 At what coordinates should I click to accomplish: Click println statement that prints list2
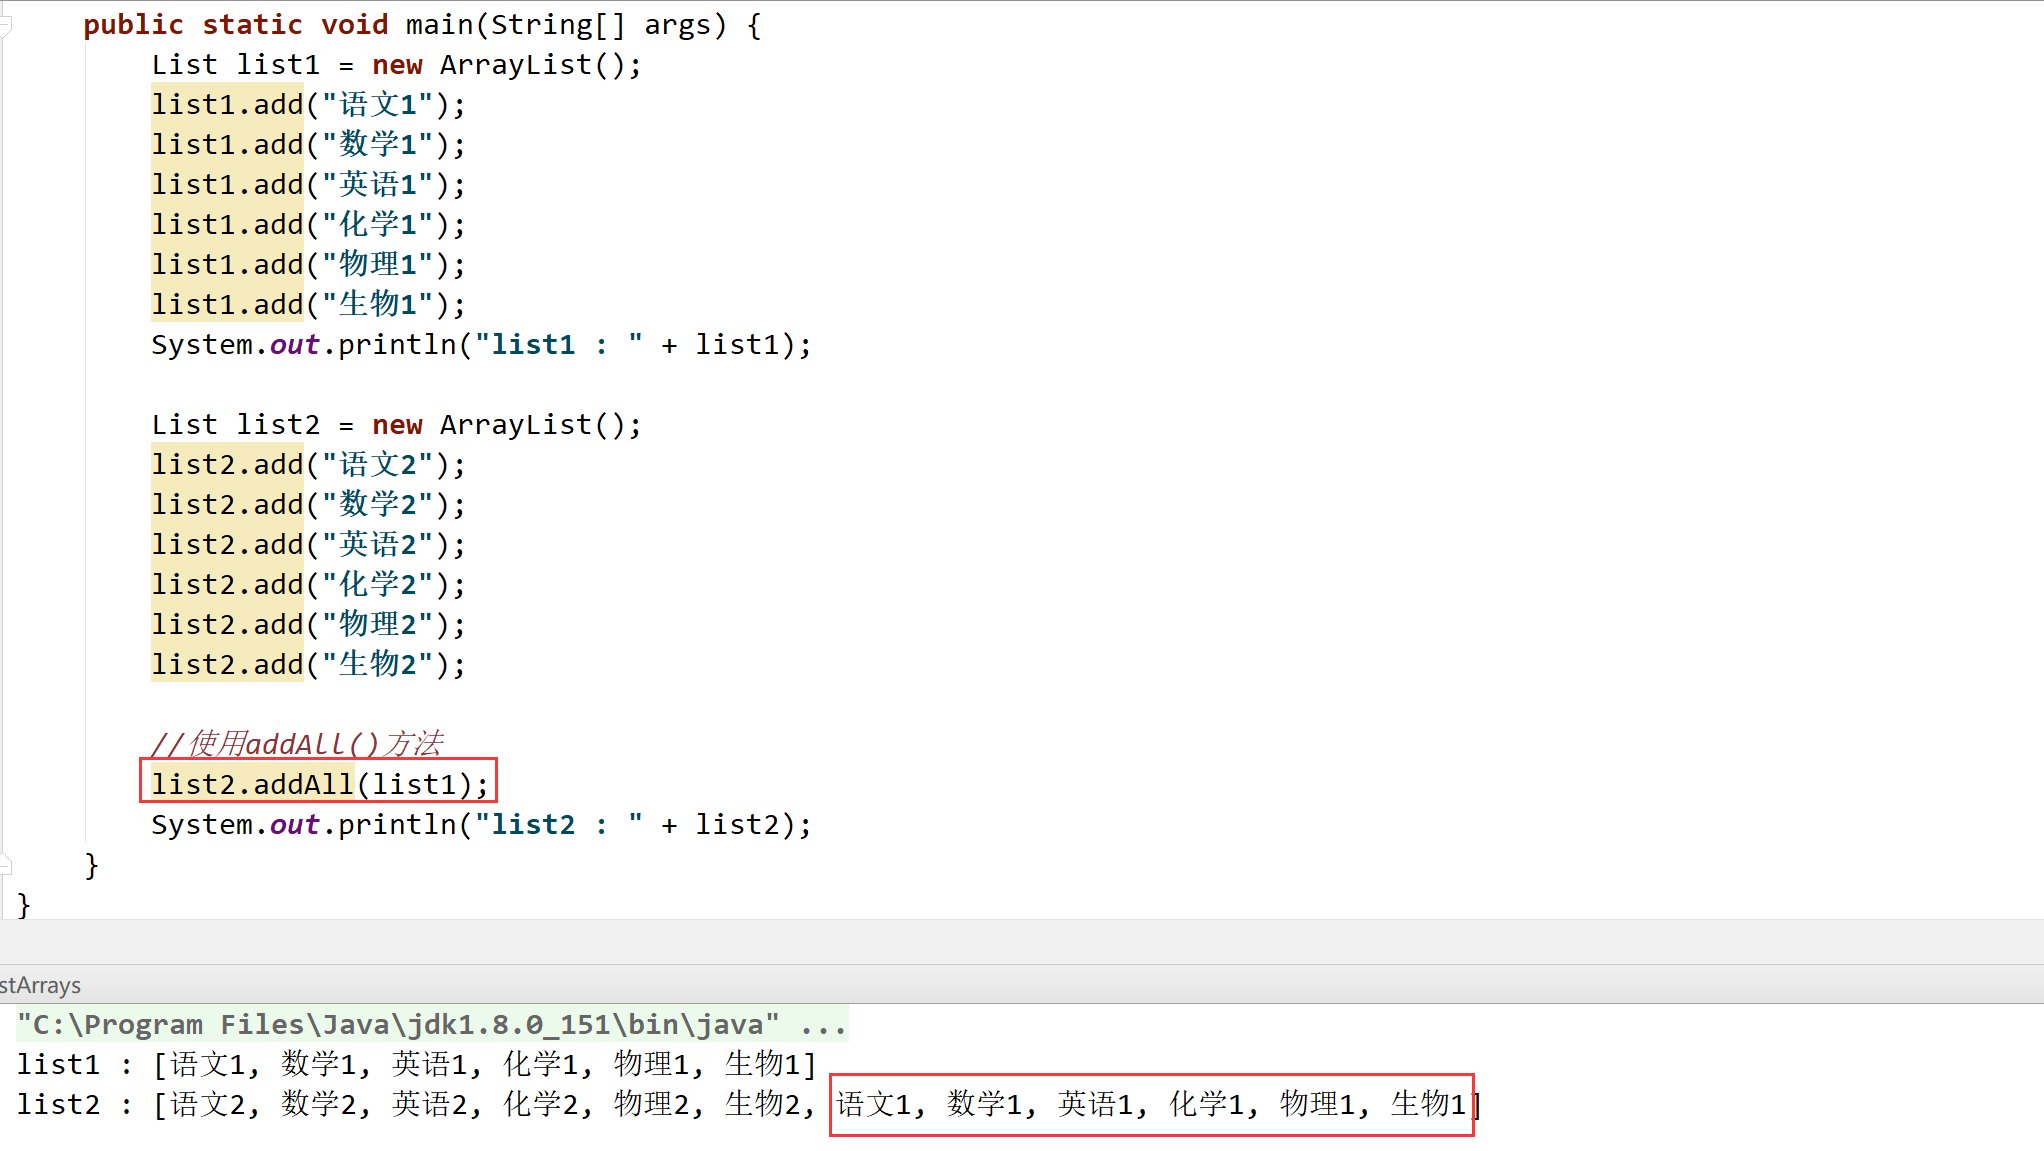coord(480,825)
